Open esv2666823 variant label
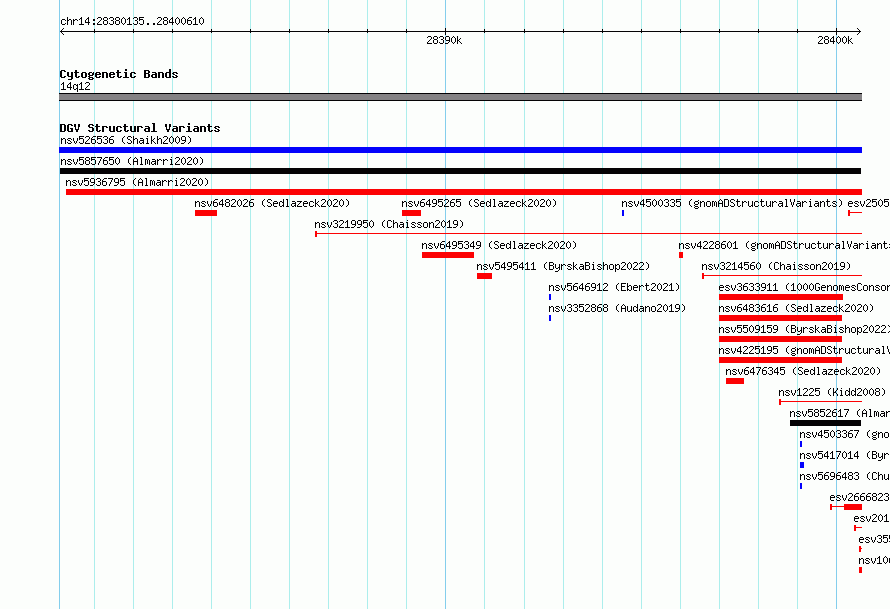The image size is (890, 609). [x=859, y=497]
